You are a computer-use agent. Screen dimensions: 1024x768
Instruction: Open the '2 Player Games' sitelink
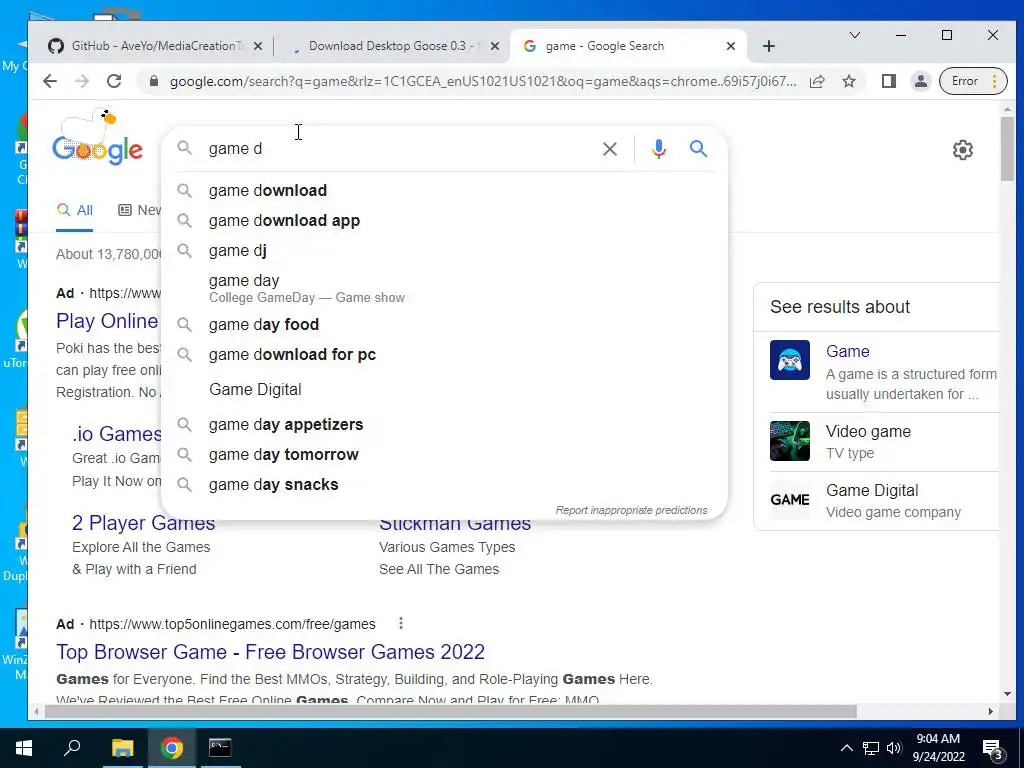coord(144,523)
